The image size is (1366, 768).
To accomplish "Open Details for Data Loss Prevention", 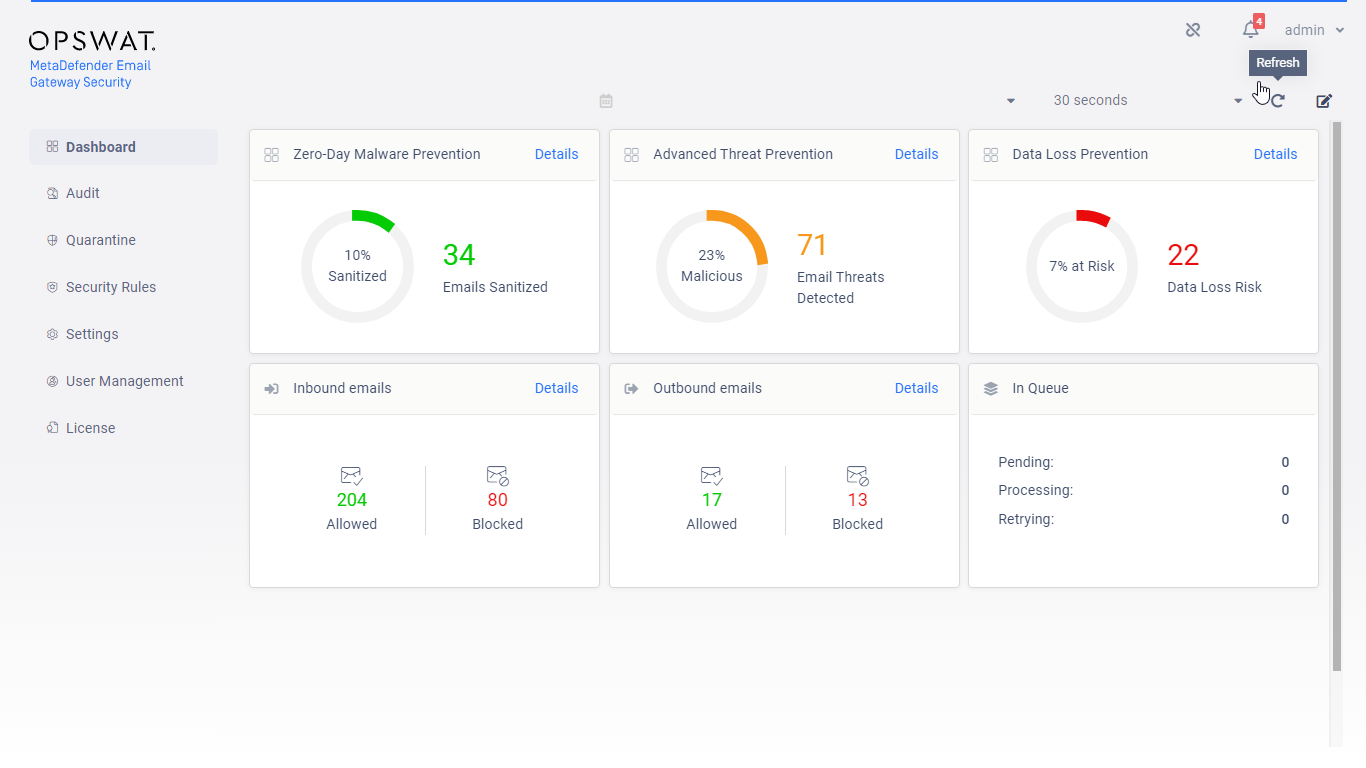I will [1275, 154].
